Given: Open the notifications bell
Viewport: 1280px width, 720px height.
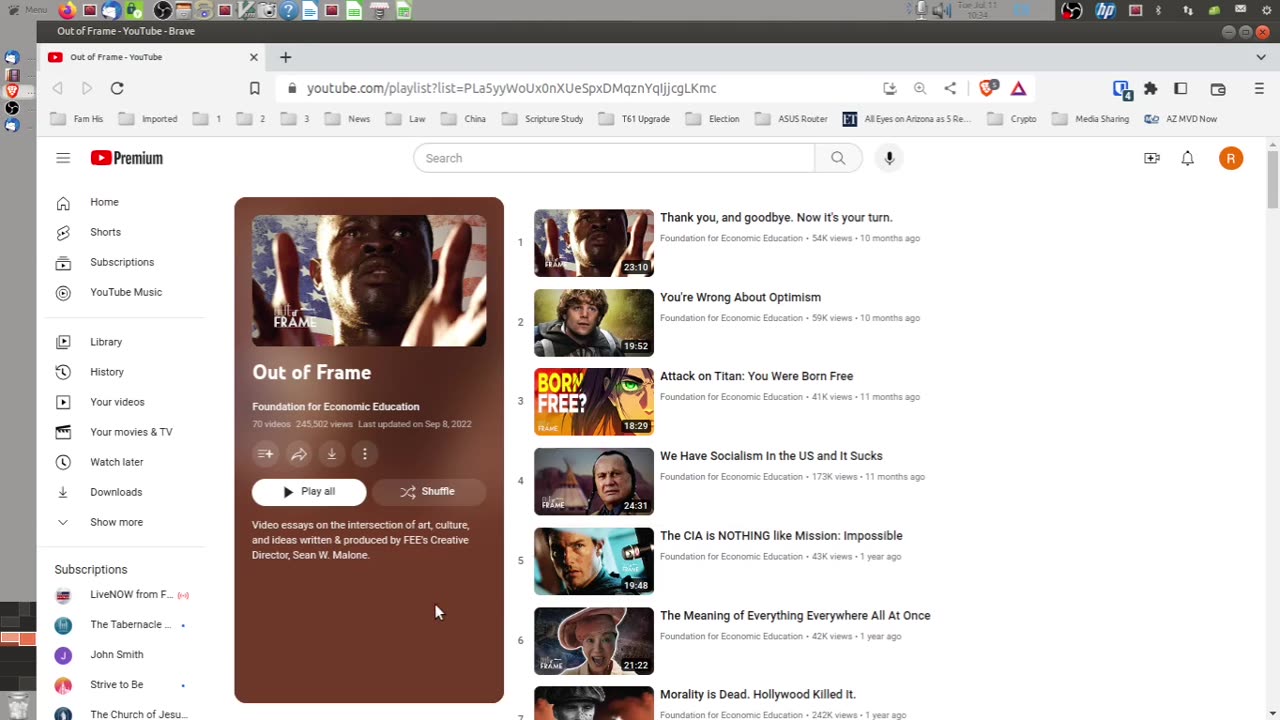Looking at the screenshot, I should click(x=1188, y=158).
